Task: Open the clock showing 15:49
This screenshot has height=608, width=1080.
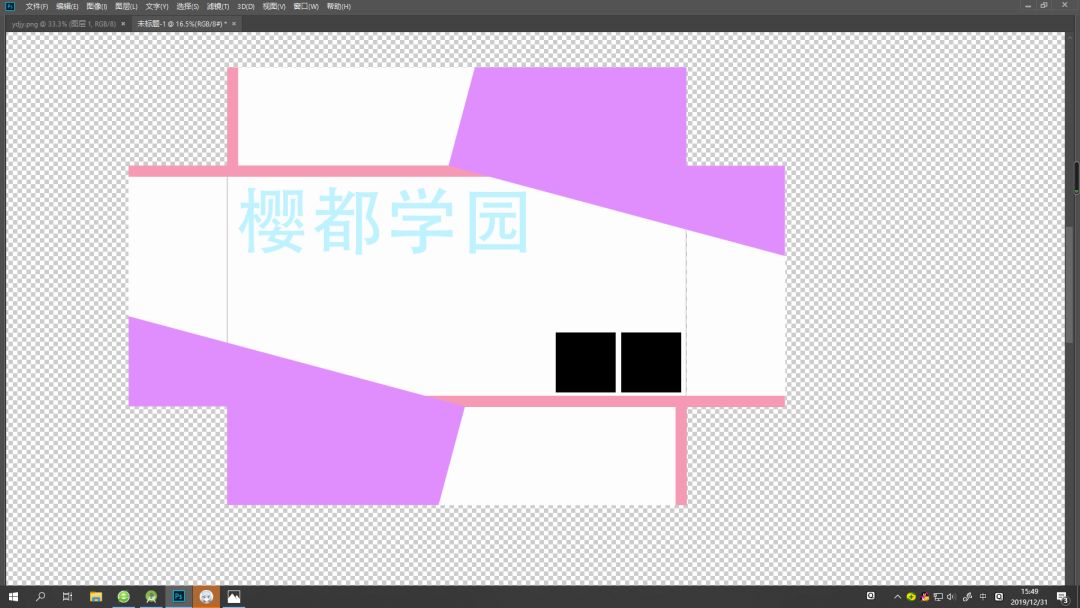Action: [1029, 596]
